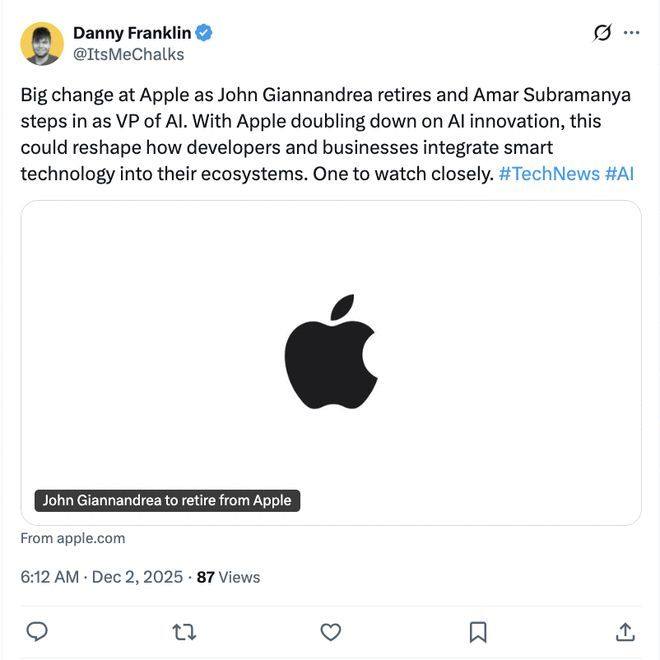This screenshot has width=660, height=660.
Task: Open the #AI hashtag
Action: (x=619, y=173)
